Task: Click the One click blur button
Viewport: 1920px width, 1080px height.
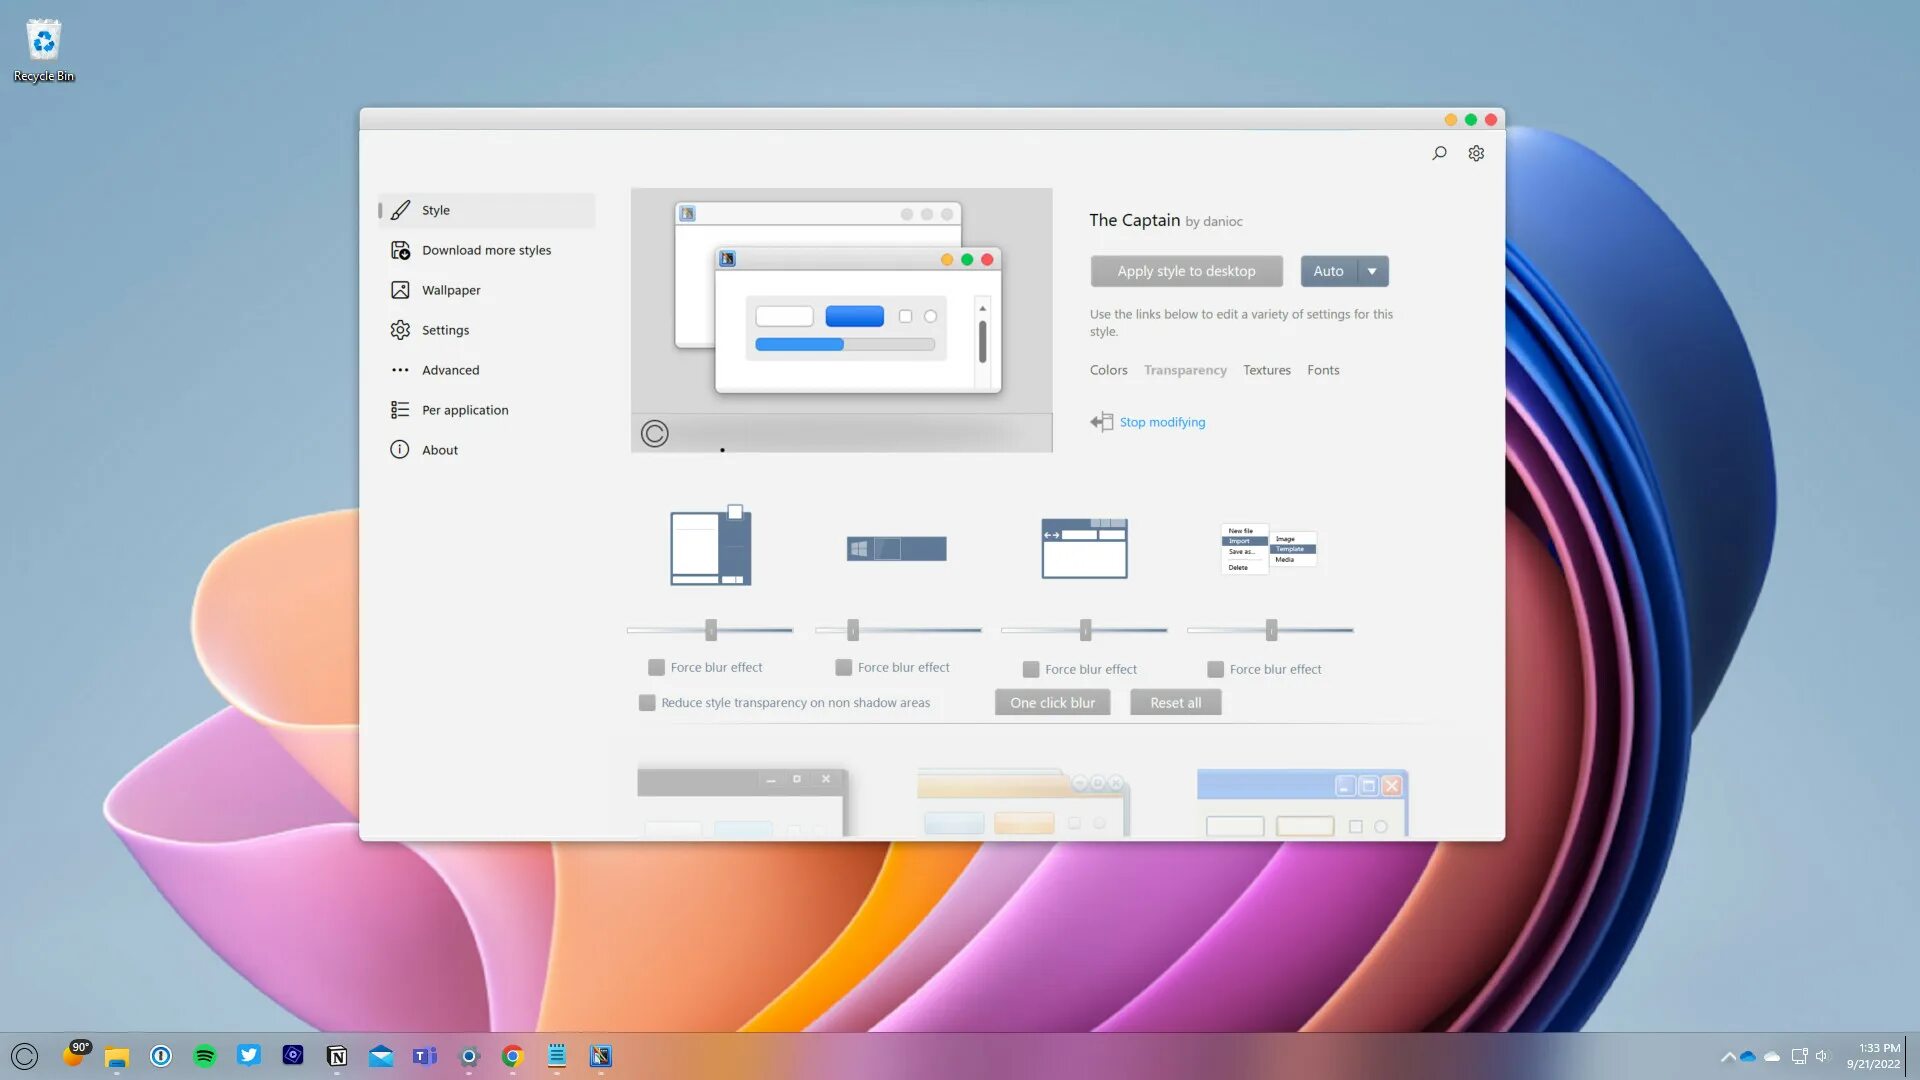Action: (x=1052, y=703)
